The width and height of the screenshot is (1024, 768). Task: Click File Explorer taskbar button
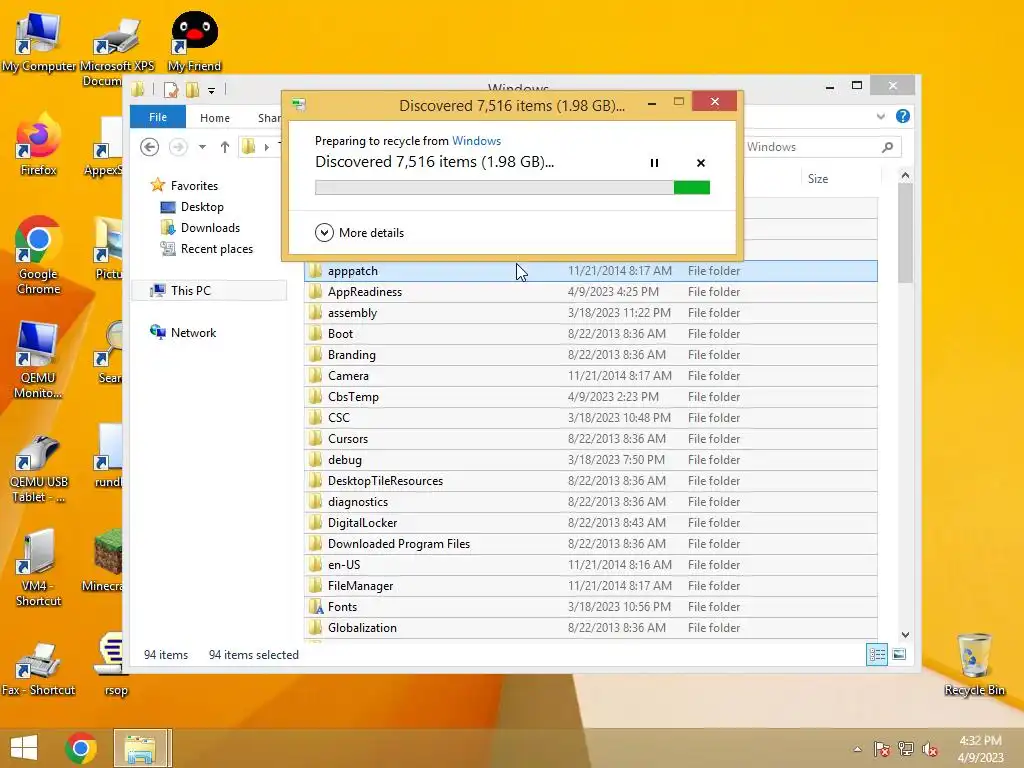click(x=142, y=748)
